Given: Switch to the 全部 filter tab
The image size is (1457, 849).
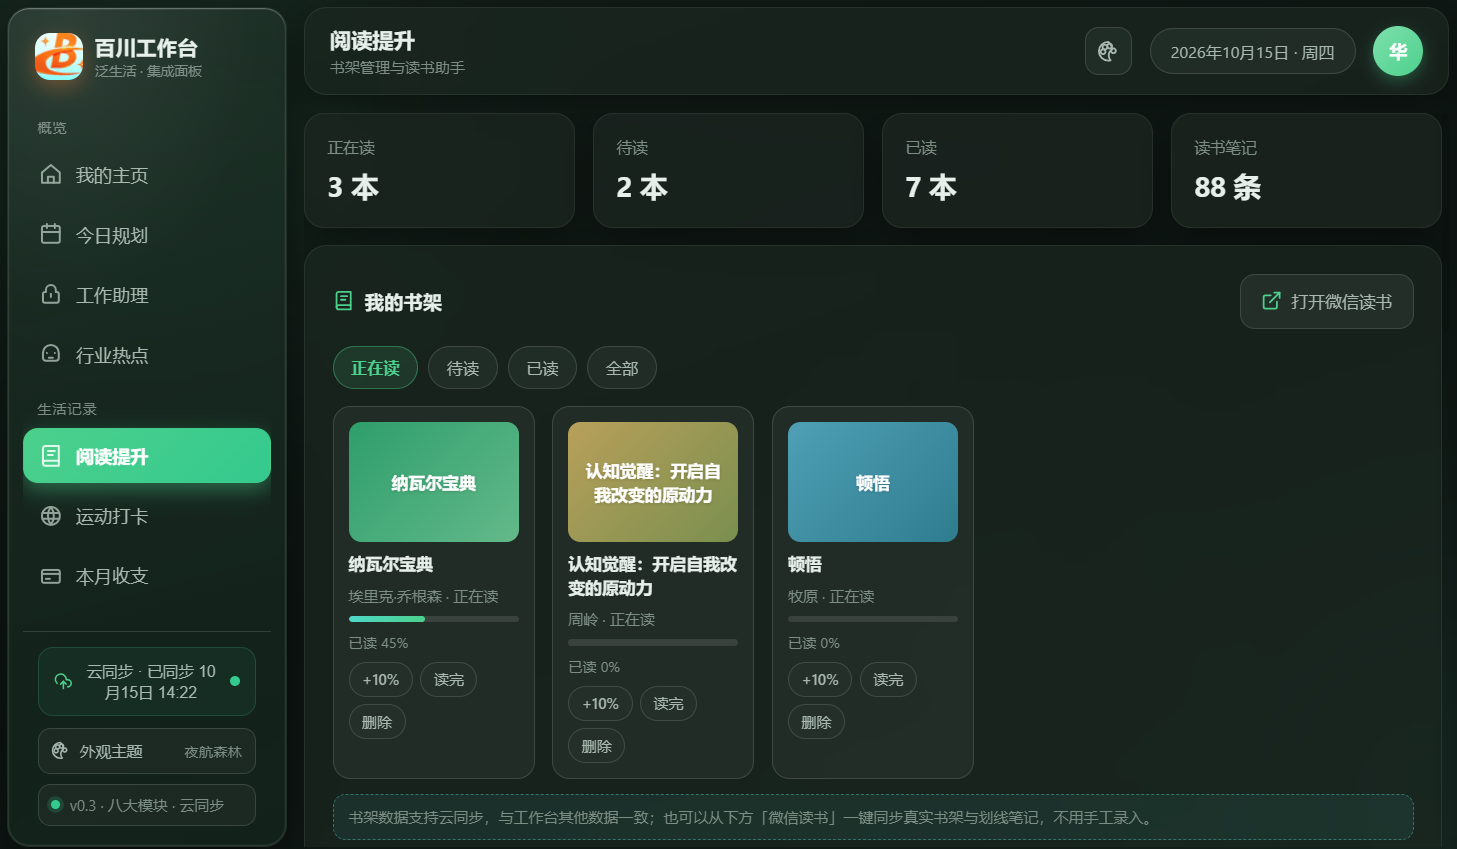Looking at the screenshot, I should 622,368.
